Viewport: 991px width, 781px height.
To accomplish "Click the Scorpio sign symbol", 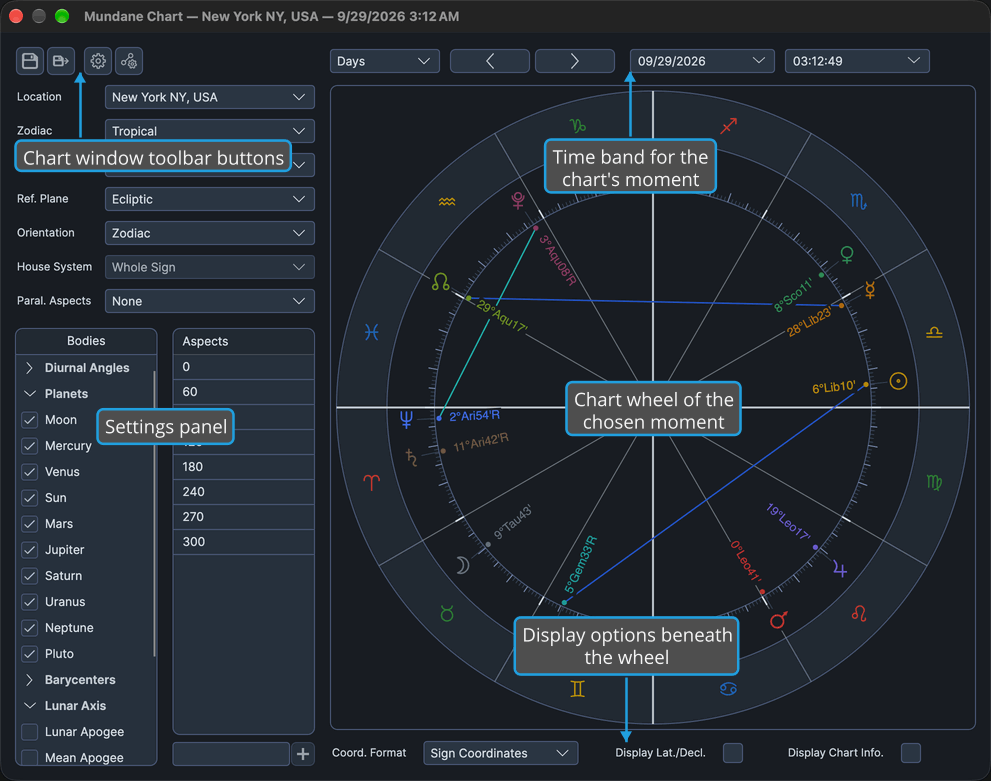I will click(x=858, y=202).
